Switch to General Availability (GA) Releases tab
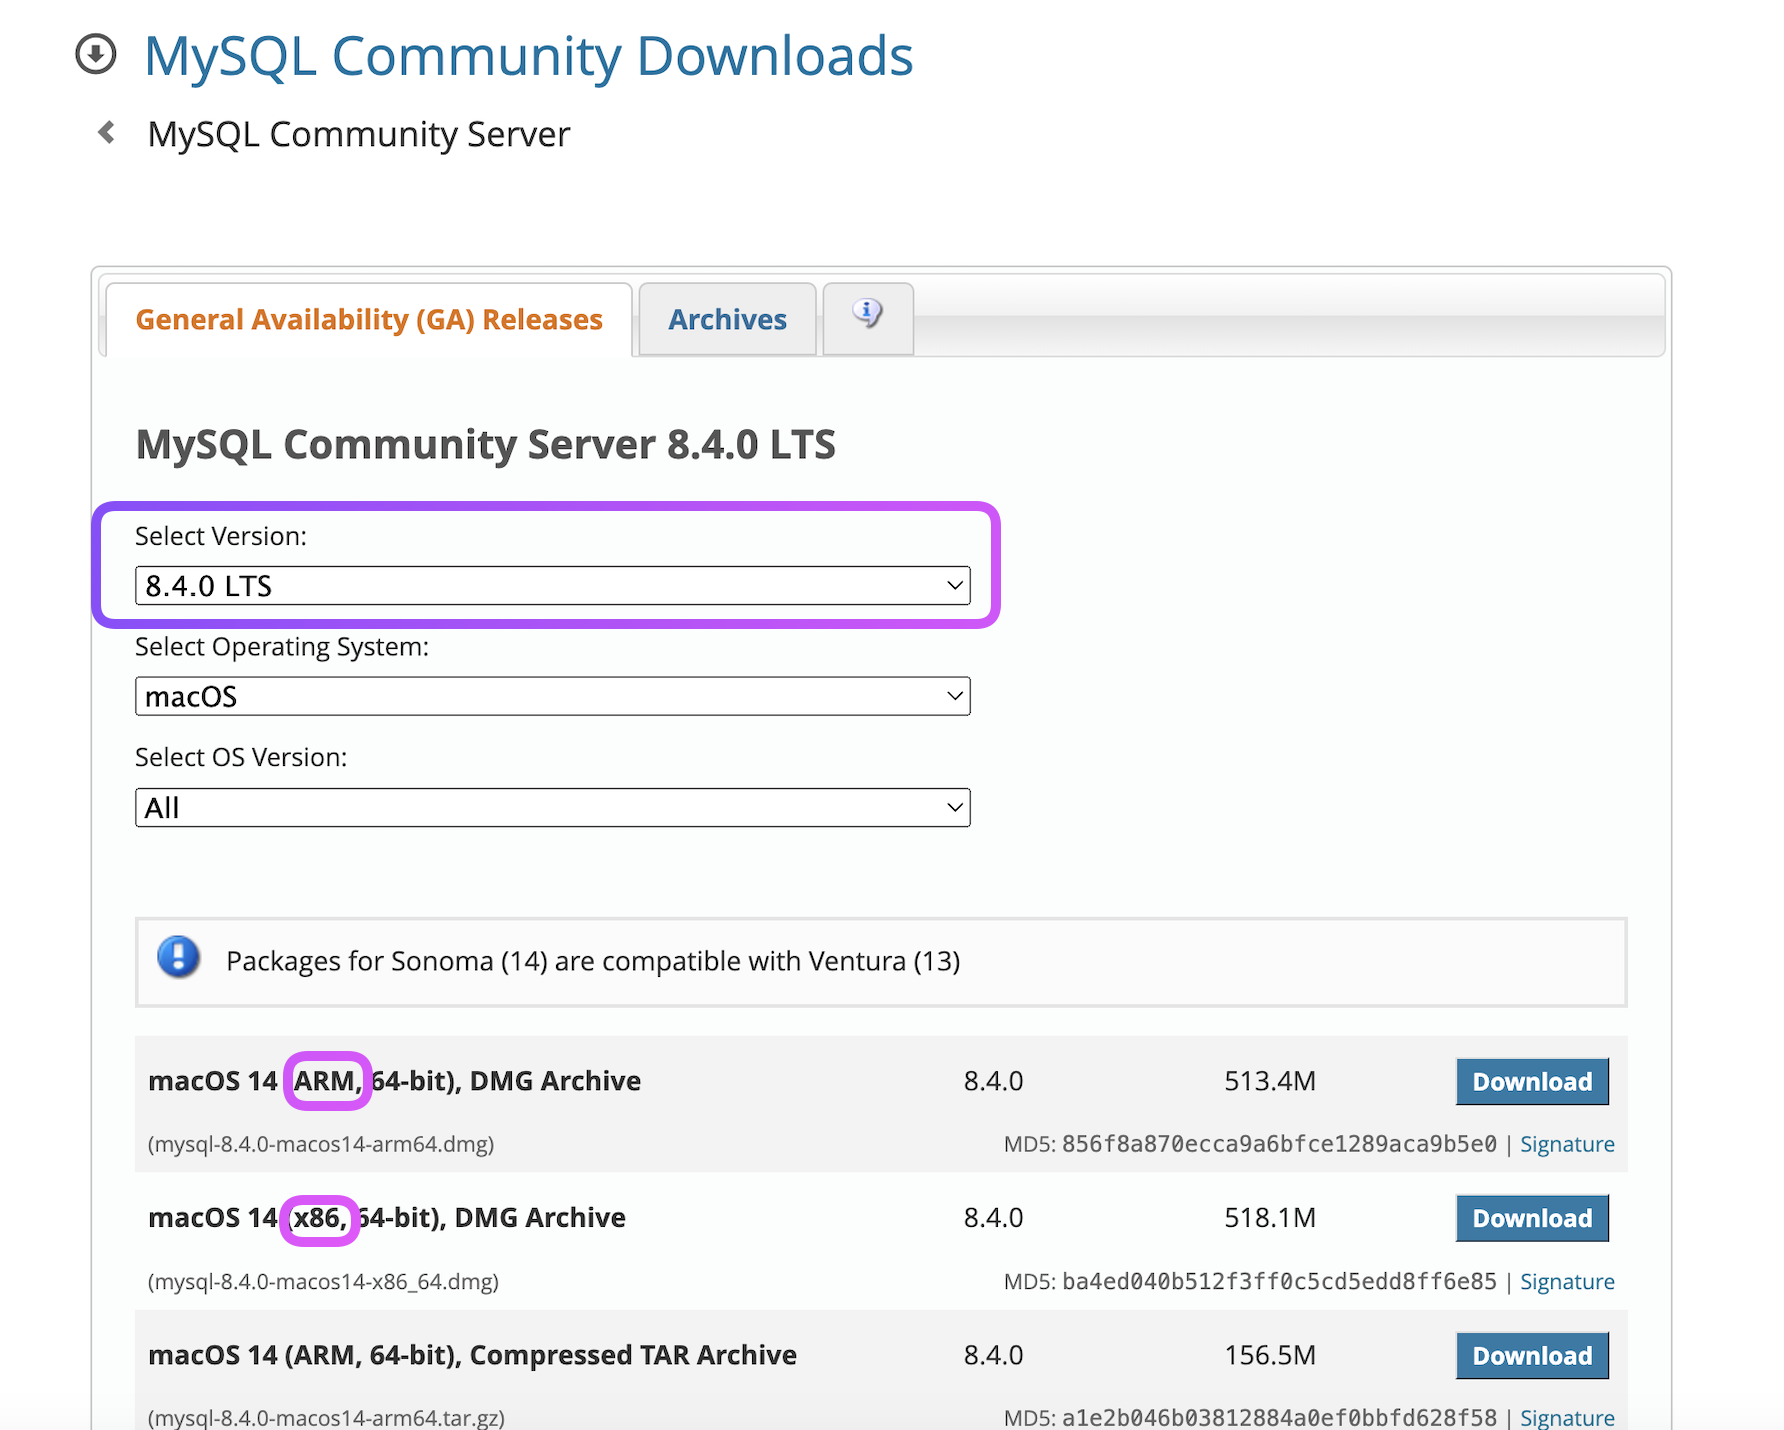Viewport: 1784px width, 1430px height. point(369,320)
